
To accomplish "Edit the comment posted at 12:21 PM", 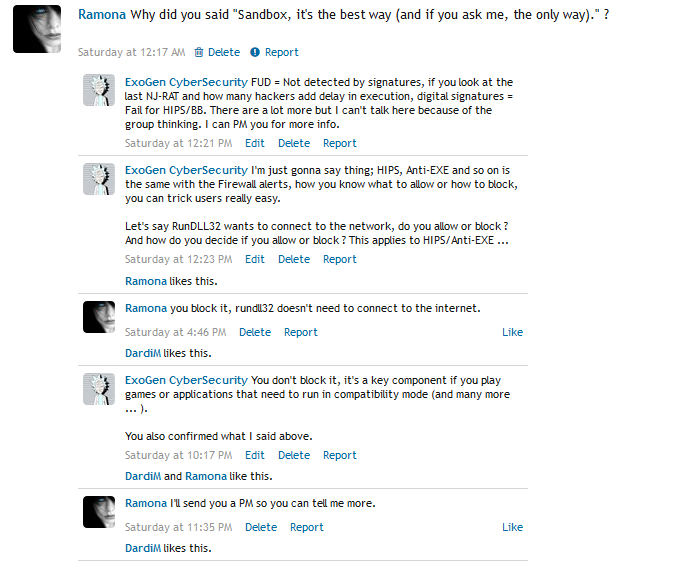I will tap(255, 143).
